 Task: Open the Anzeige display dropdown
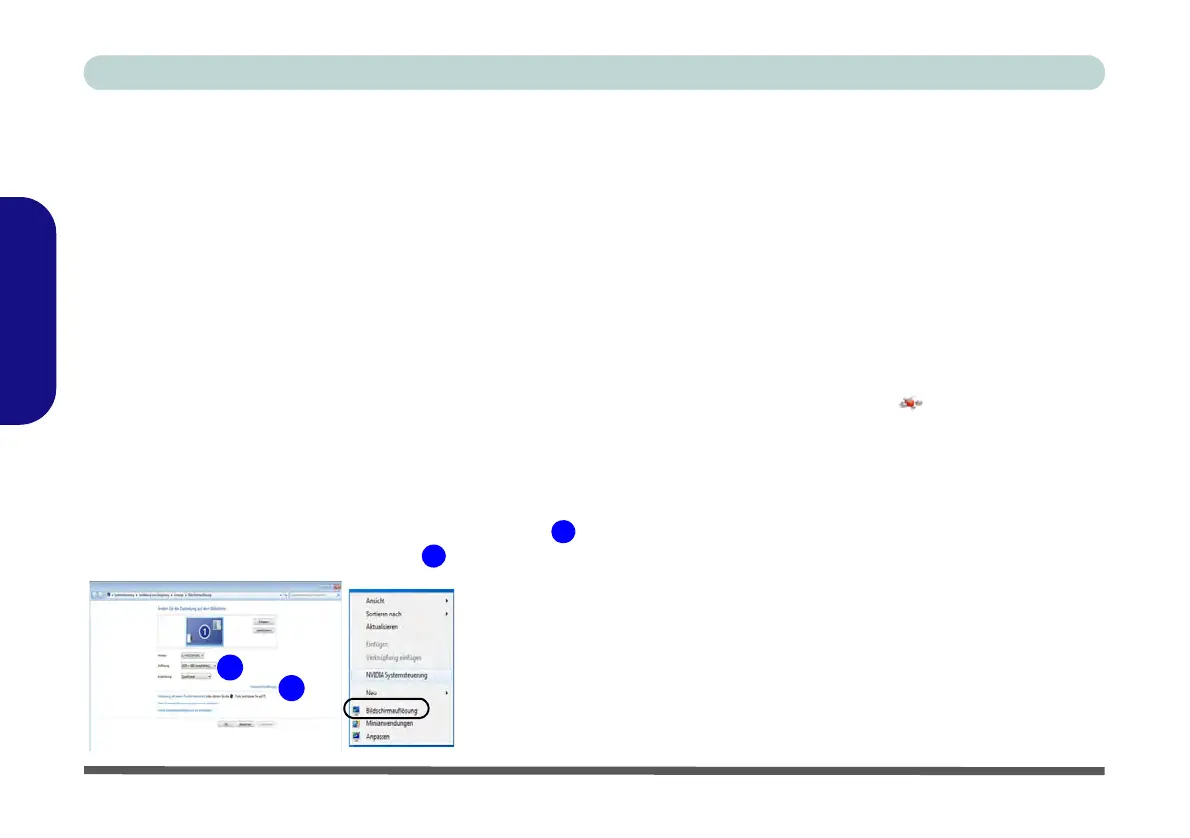point(192,655)
